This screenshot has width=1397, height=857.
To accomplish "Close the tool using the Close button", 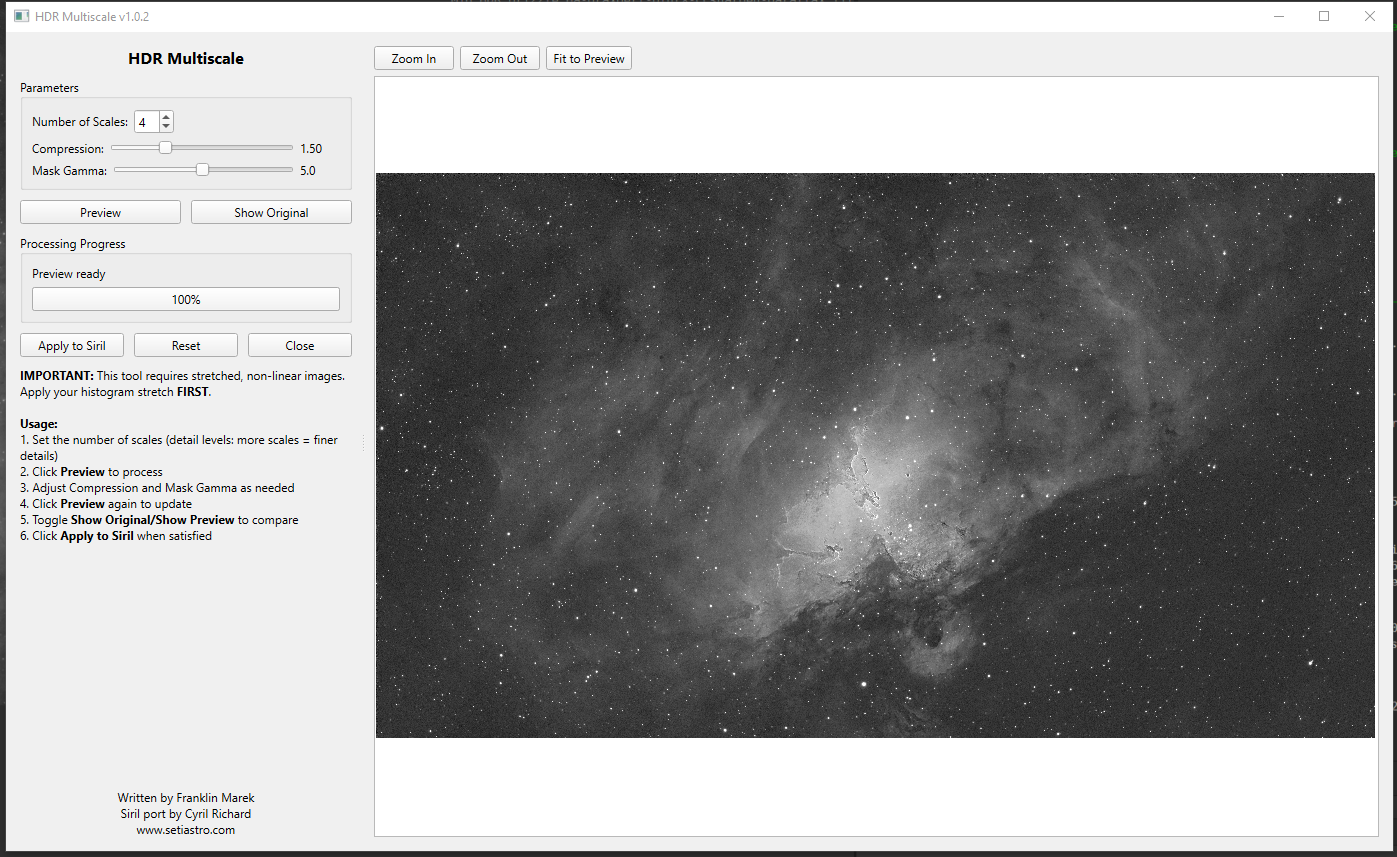I will pos(300,345).
